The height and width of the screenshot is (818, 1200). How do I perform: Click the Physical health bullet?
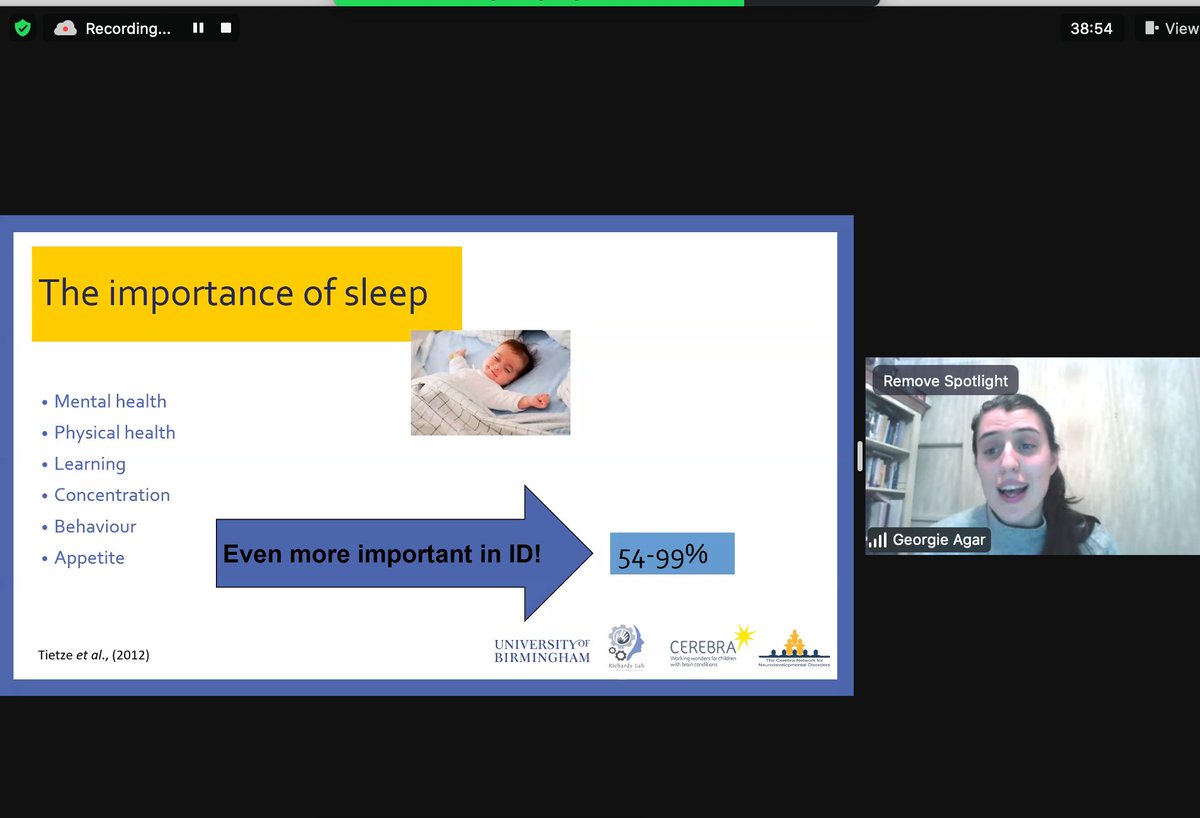point(114,432)
